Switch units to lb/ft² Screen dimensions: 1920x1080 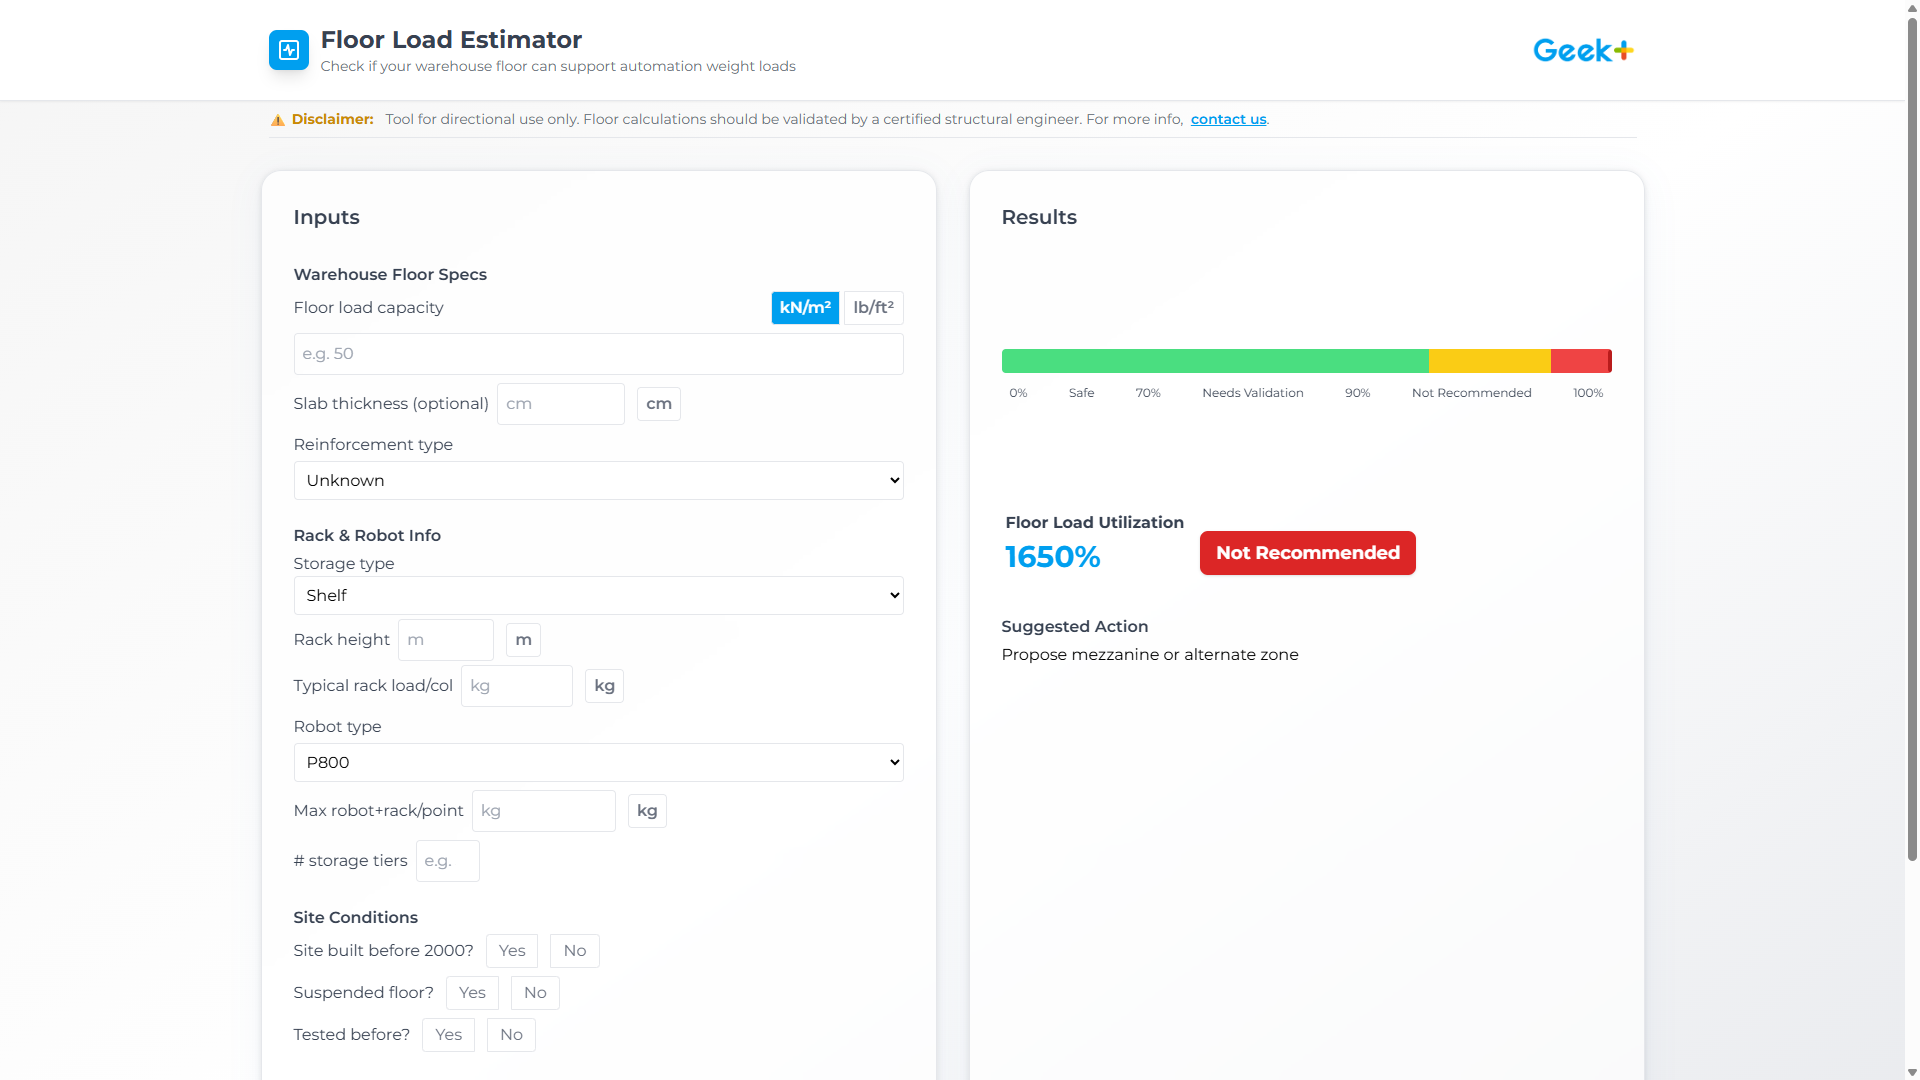[873, 308]
